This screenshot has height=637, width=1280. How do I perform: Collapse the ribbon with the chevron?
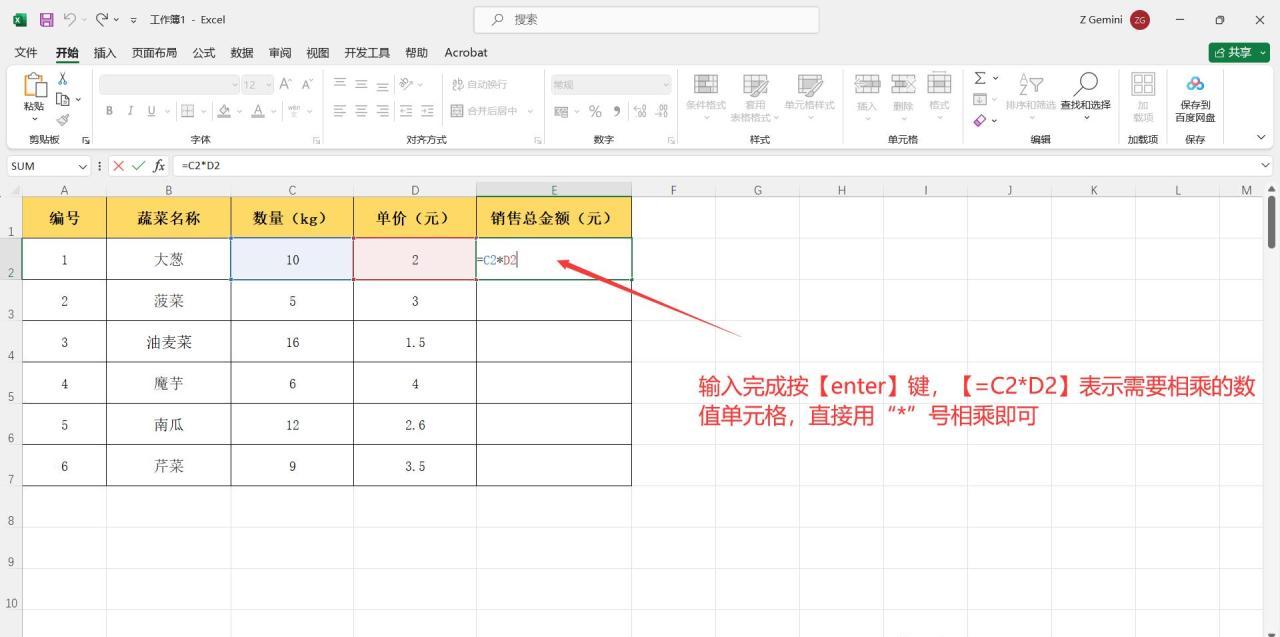click(1262, 138)
